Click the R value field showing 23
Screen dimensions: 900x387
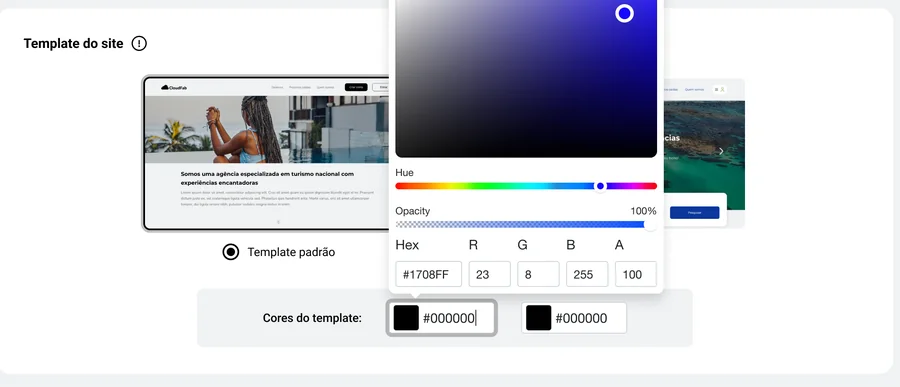point(490,274)
